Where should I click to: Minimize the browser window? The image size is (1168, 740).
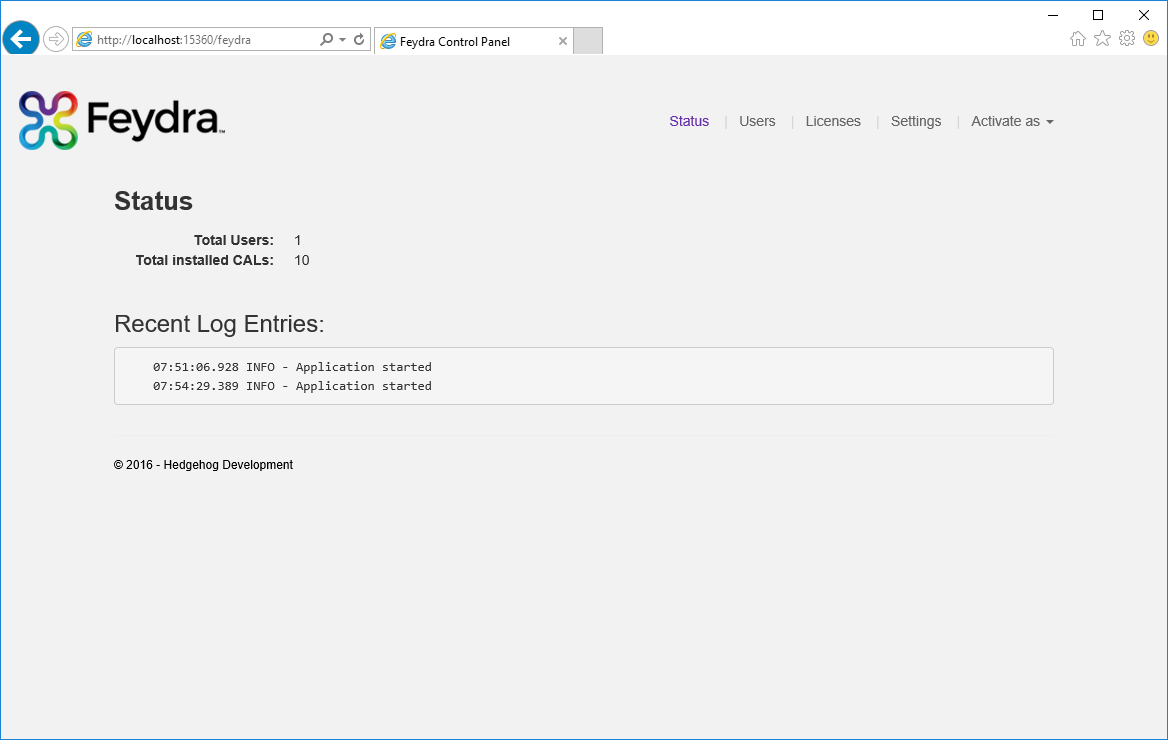(x=1053, y=15)
